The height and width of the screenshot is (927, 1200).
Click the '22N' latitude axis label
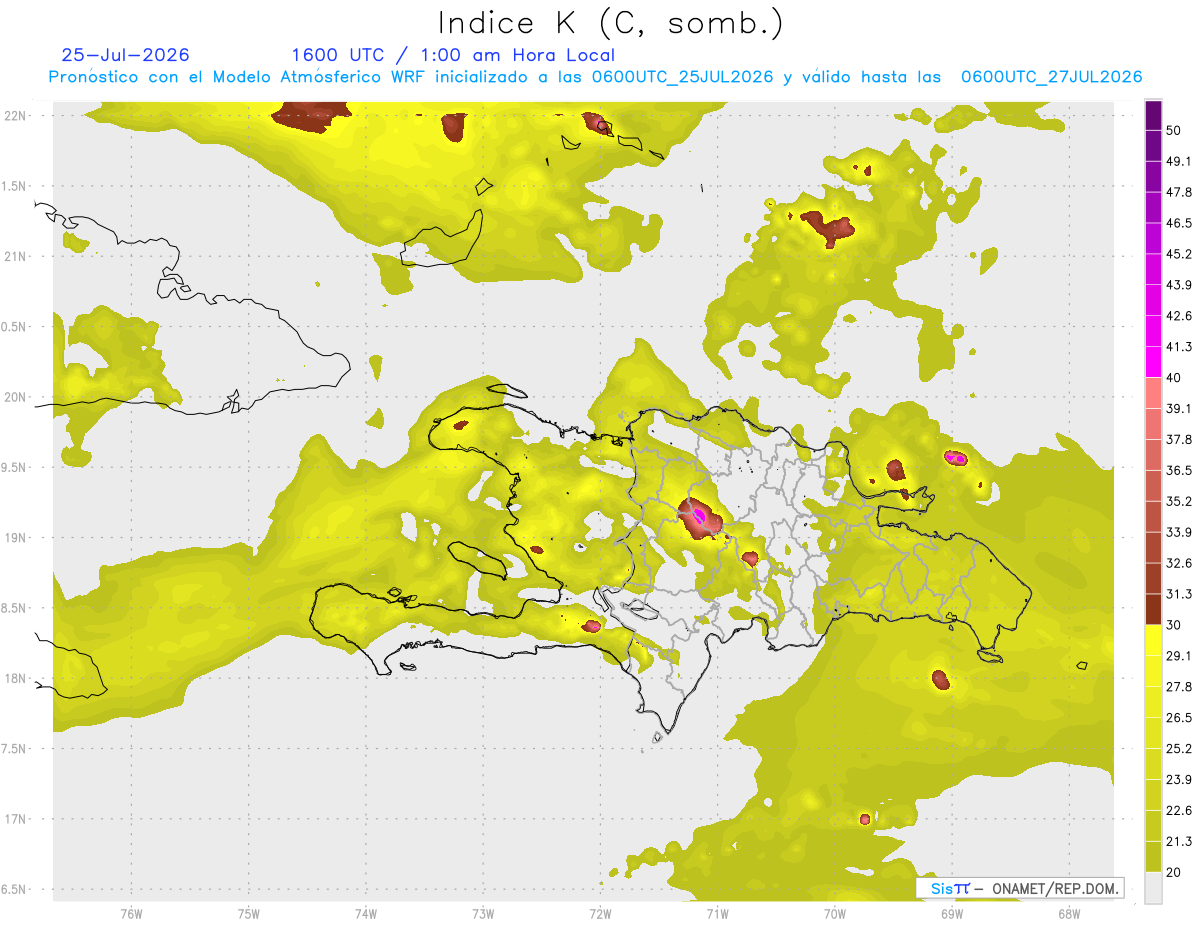[15, 116]
